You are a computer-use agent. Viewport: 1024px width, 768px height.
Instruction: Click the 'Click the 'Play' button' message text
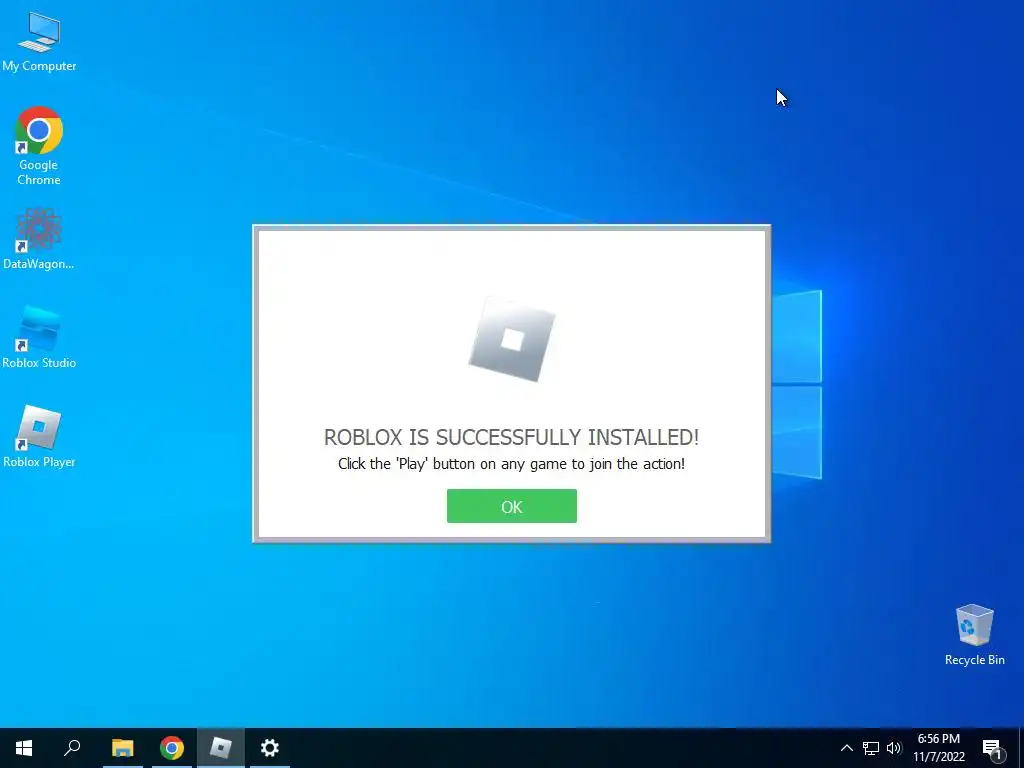(511, 464)
